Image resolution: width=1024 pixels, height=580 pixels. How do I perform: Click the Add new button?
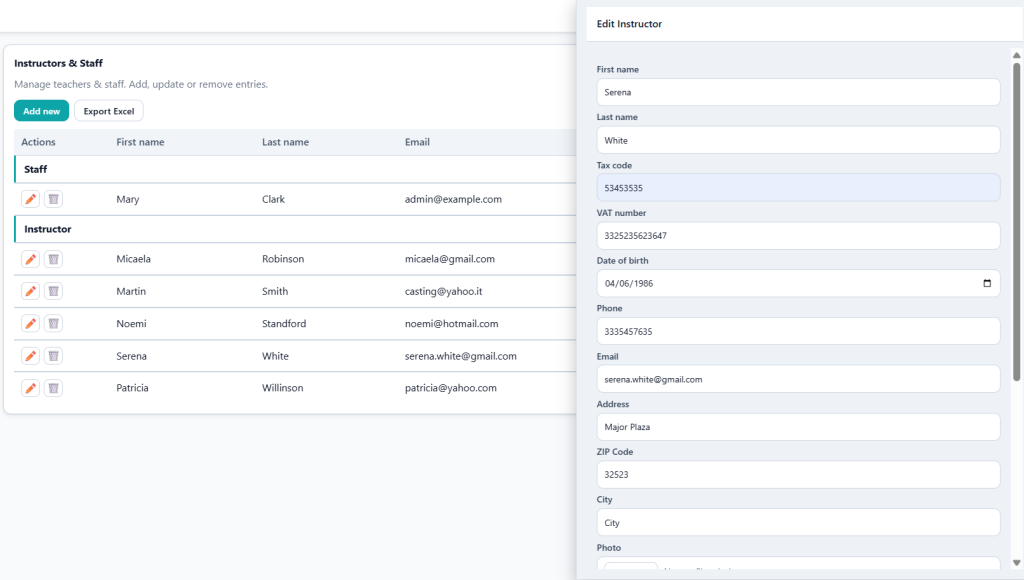point(40,111)
